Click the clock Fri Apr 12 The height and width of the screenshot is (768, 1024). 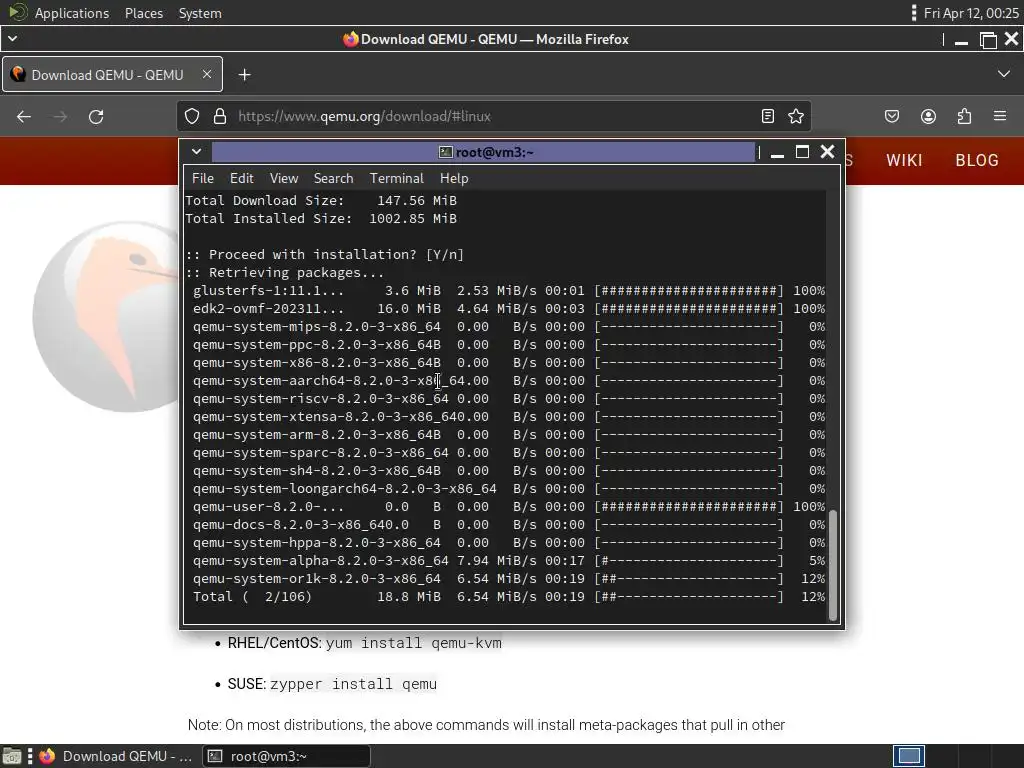971,13
